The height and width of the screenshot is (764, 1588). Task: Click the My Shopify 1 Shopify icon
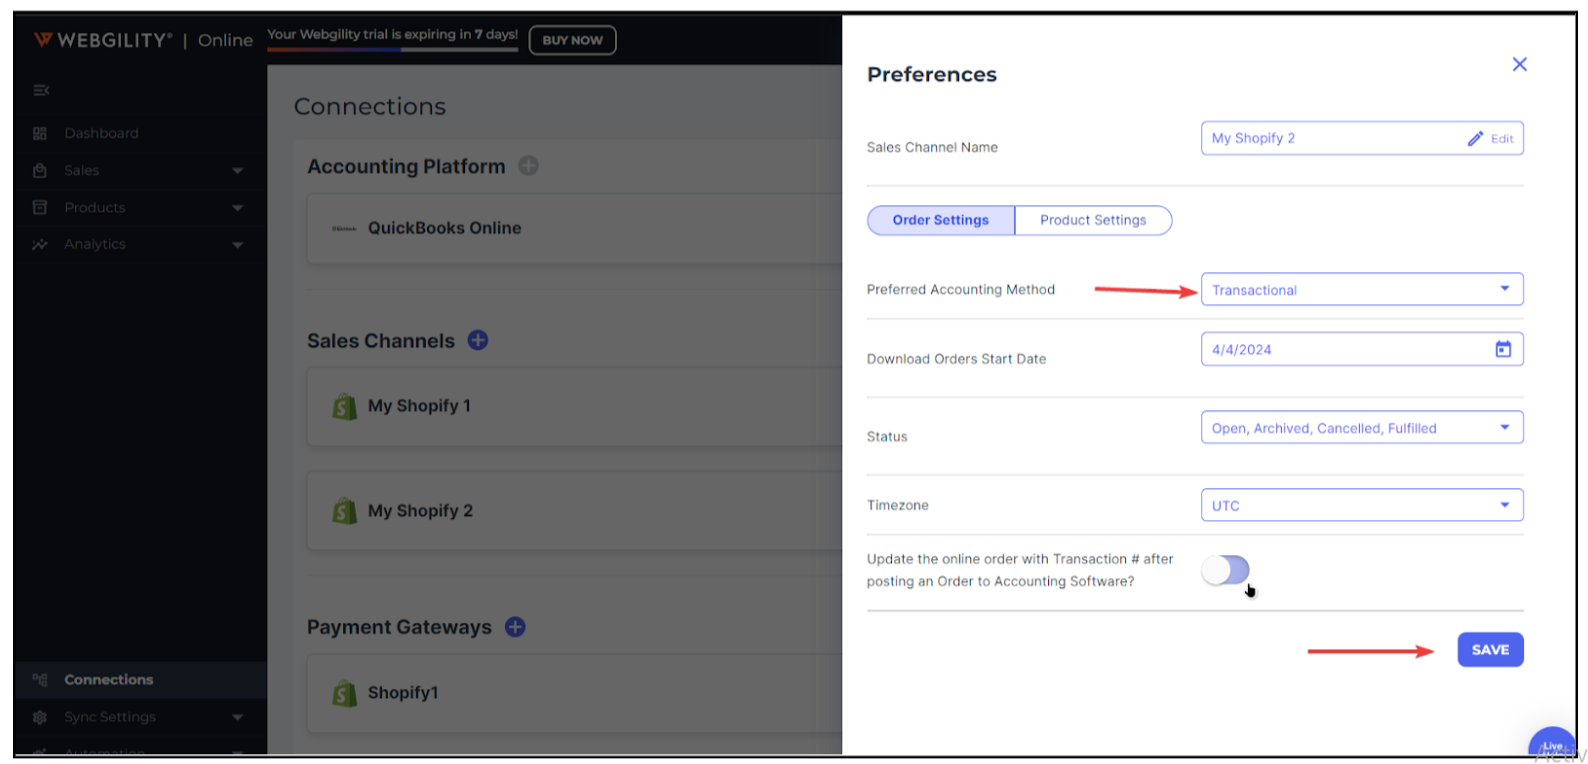pyautogui.click(x=345, y=406)
